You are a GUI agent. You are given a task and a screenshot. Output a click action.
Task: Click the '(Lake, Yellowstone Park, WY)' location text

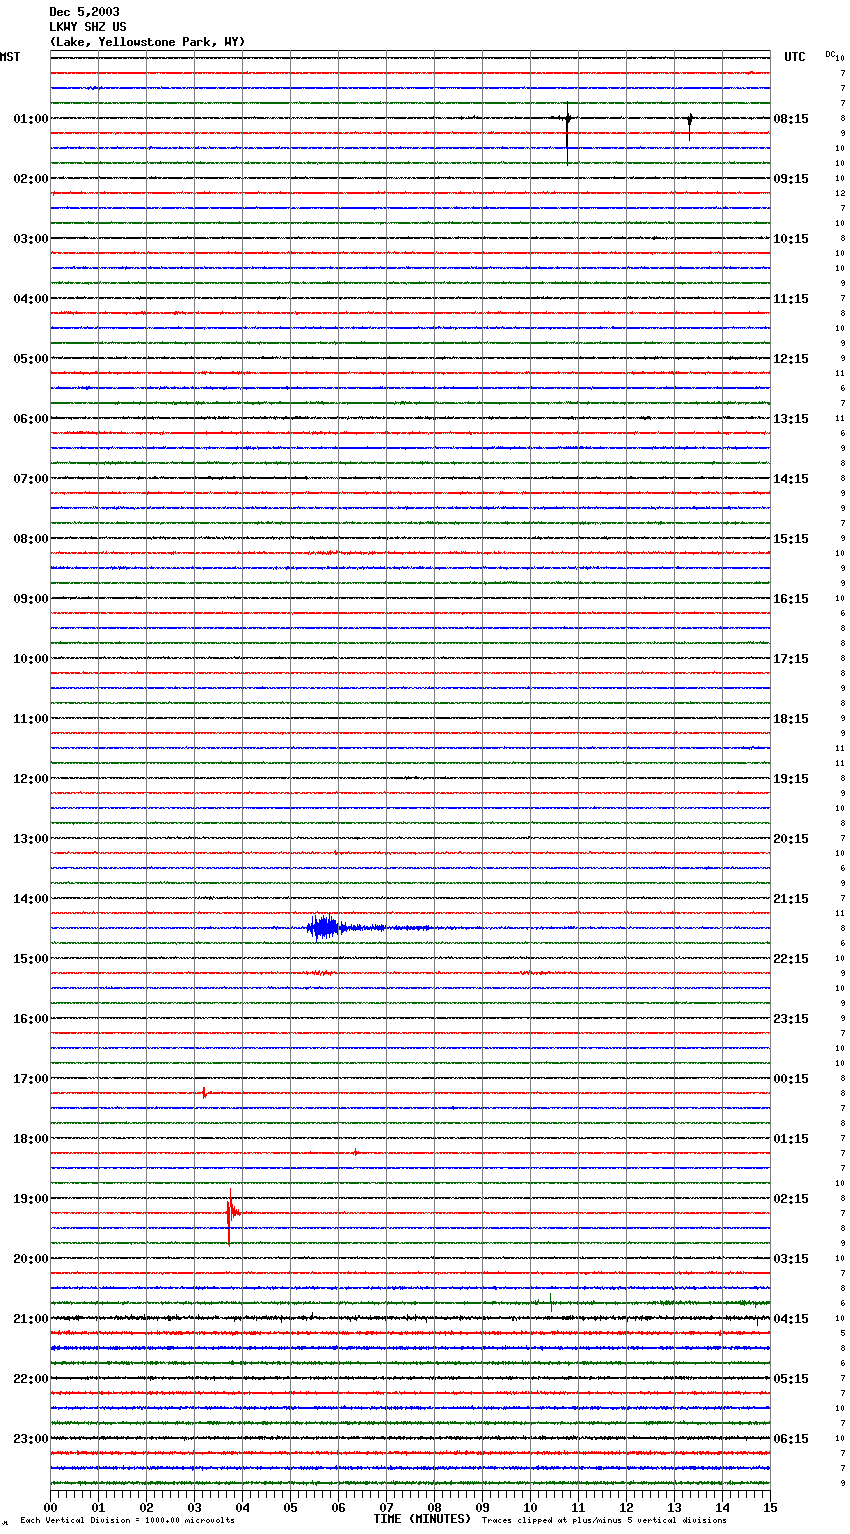pos(147,42)
